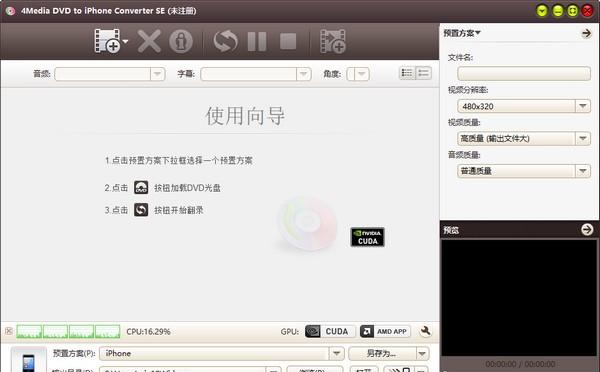Screen dimensions: 600x372
Task: Click the arrow icon in 预览 panel header
Action: 587,230
